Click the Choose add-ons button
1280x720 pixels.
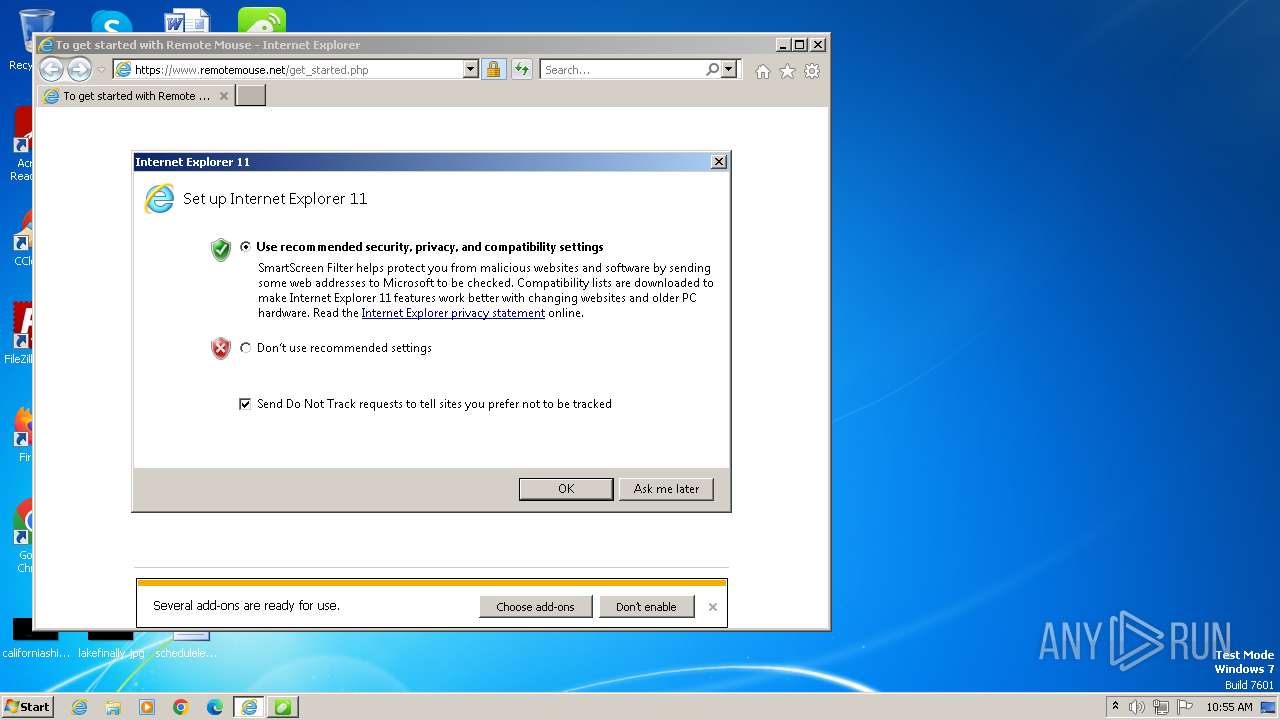[x=535, y=607]
